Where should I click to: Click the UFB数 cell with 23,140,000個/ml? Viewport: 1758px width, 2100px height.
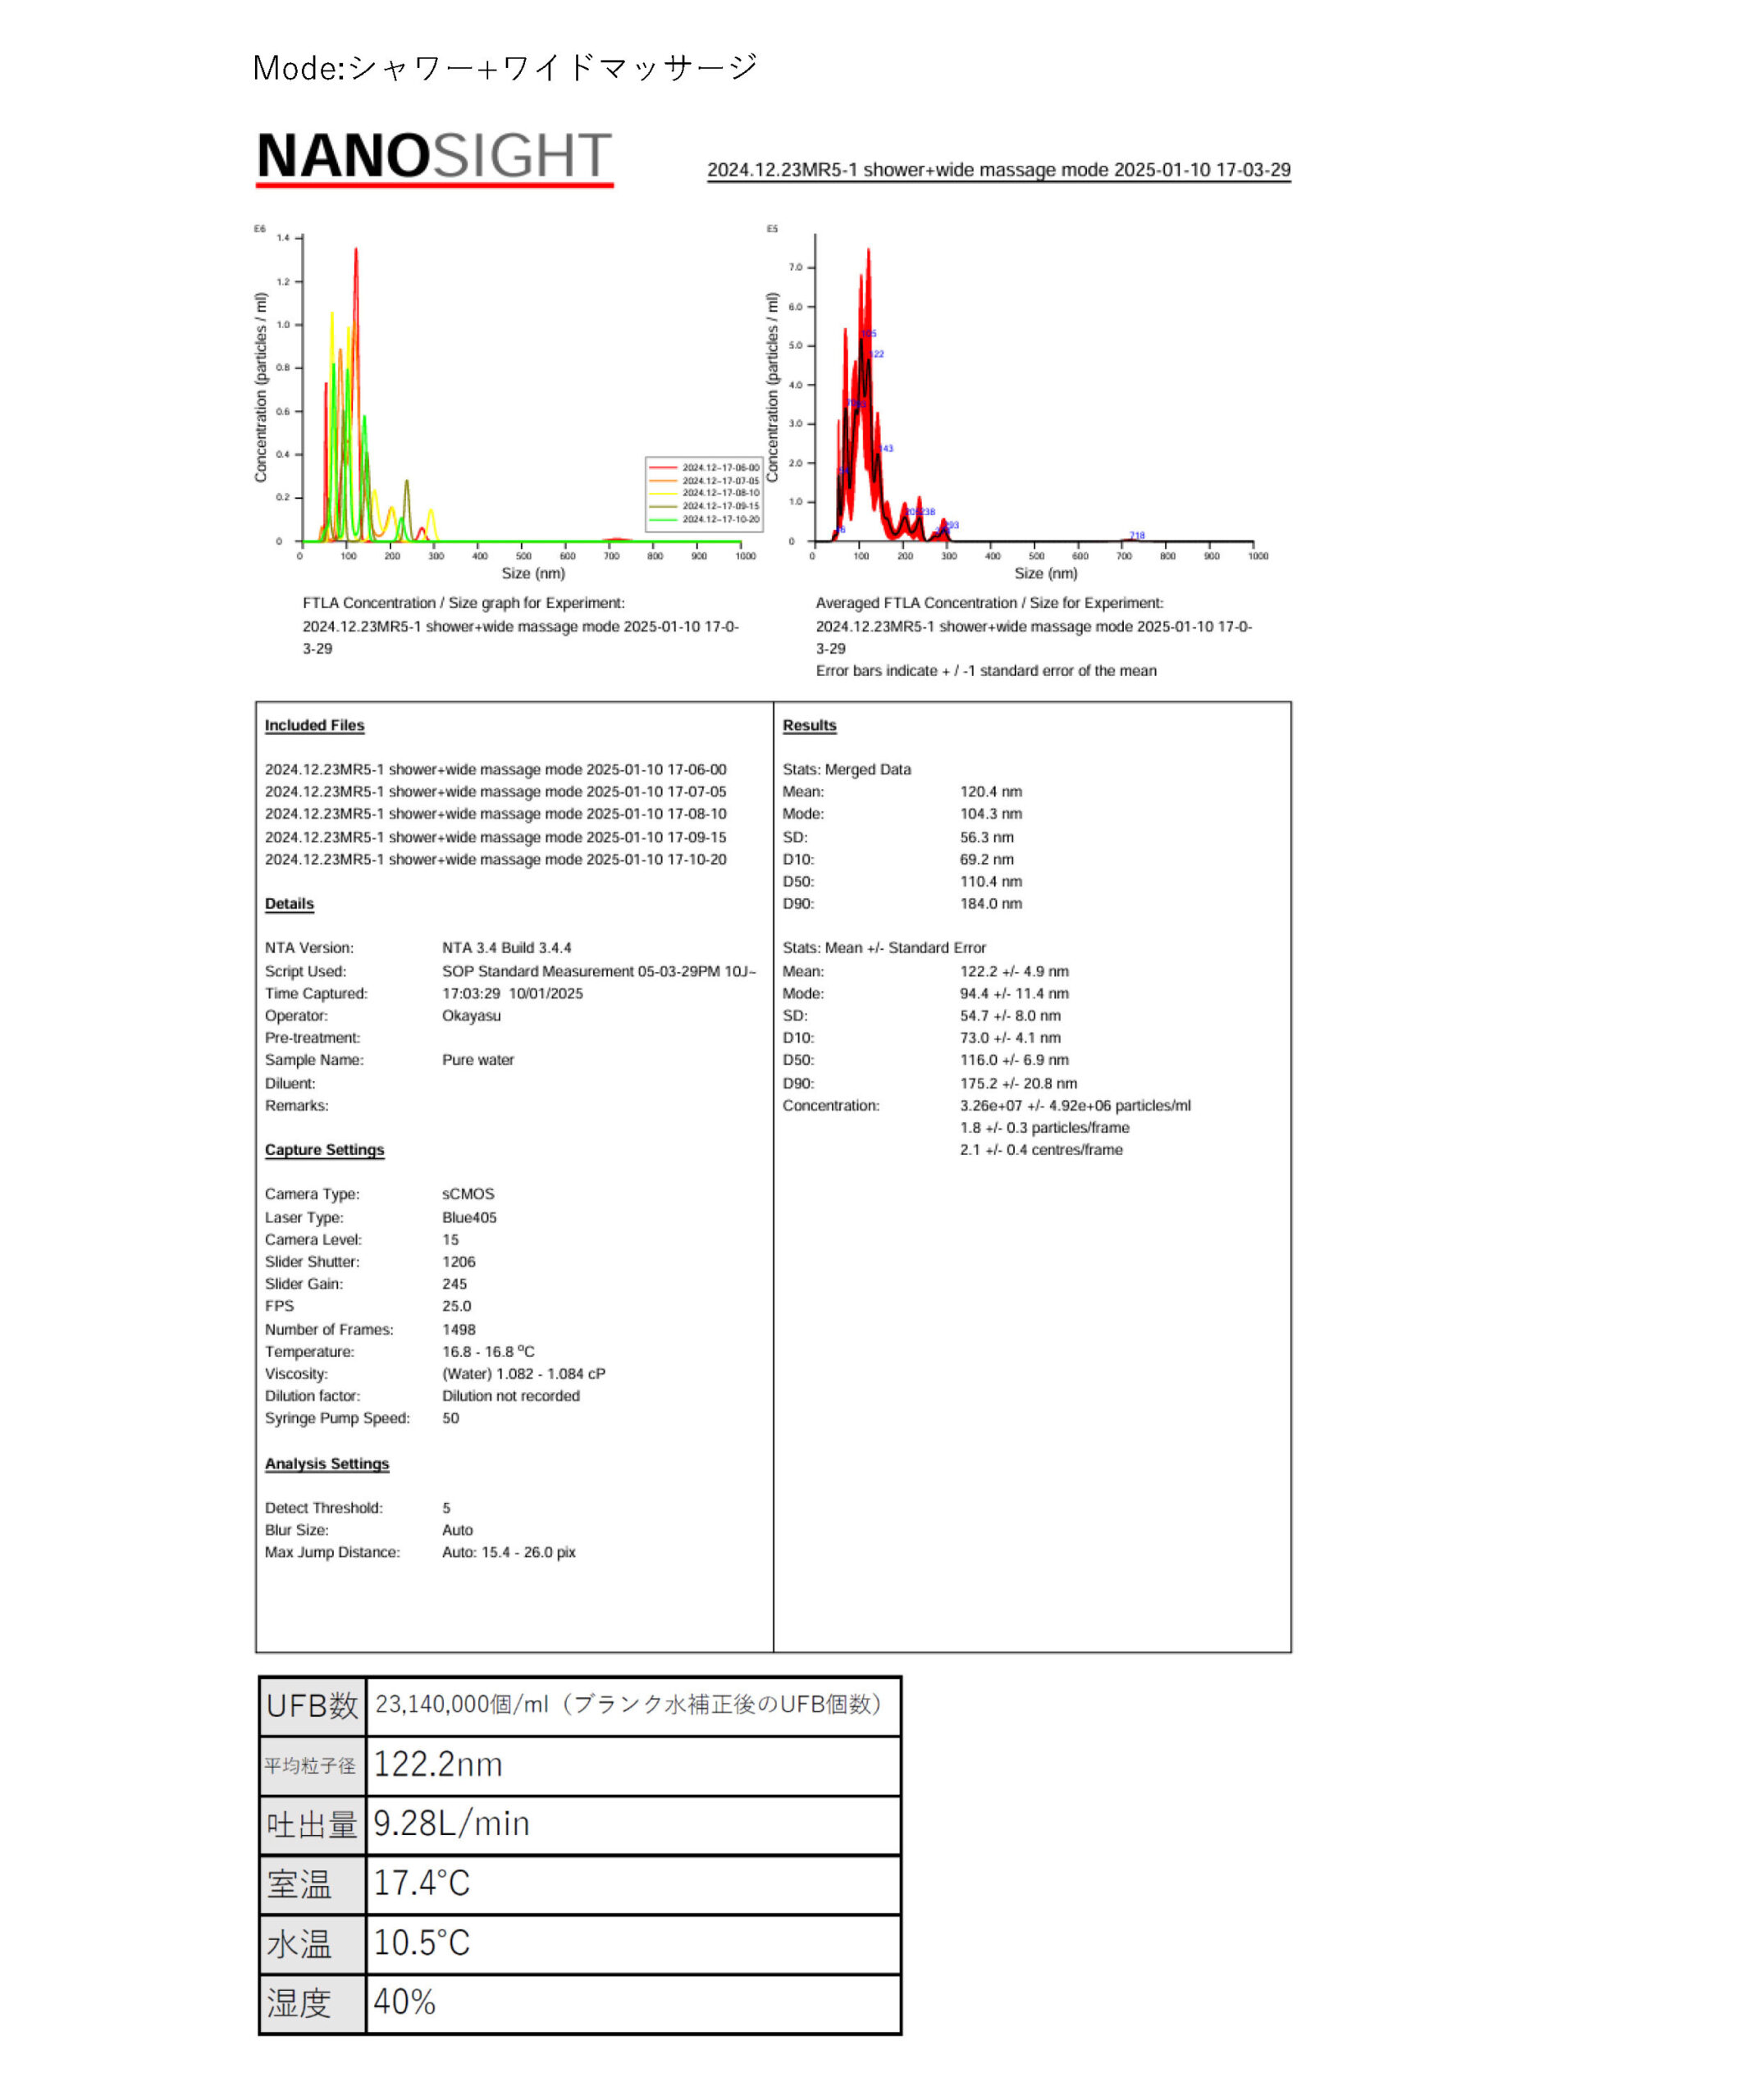[x=633, y=1705]
